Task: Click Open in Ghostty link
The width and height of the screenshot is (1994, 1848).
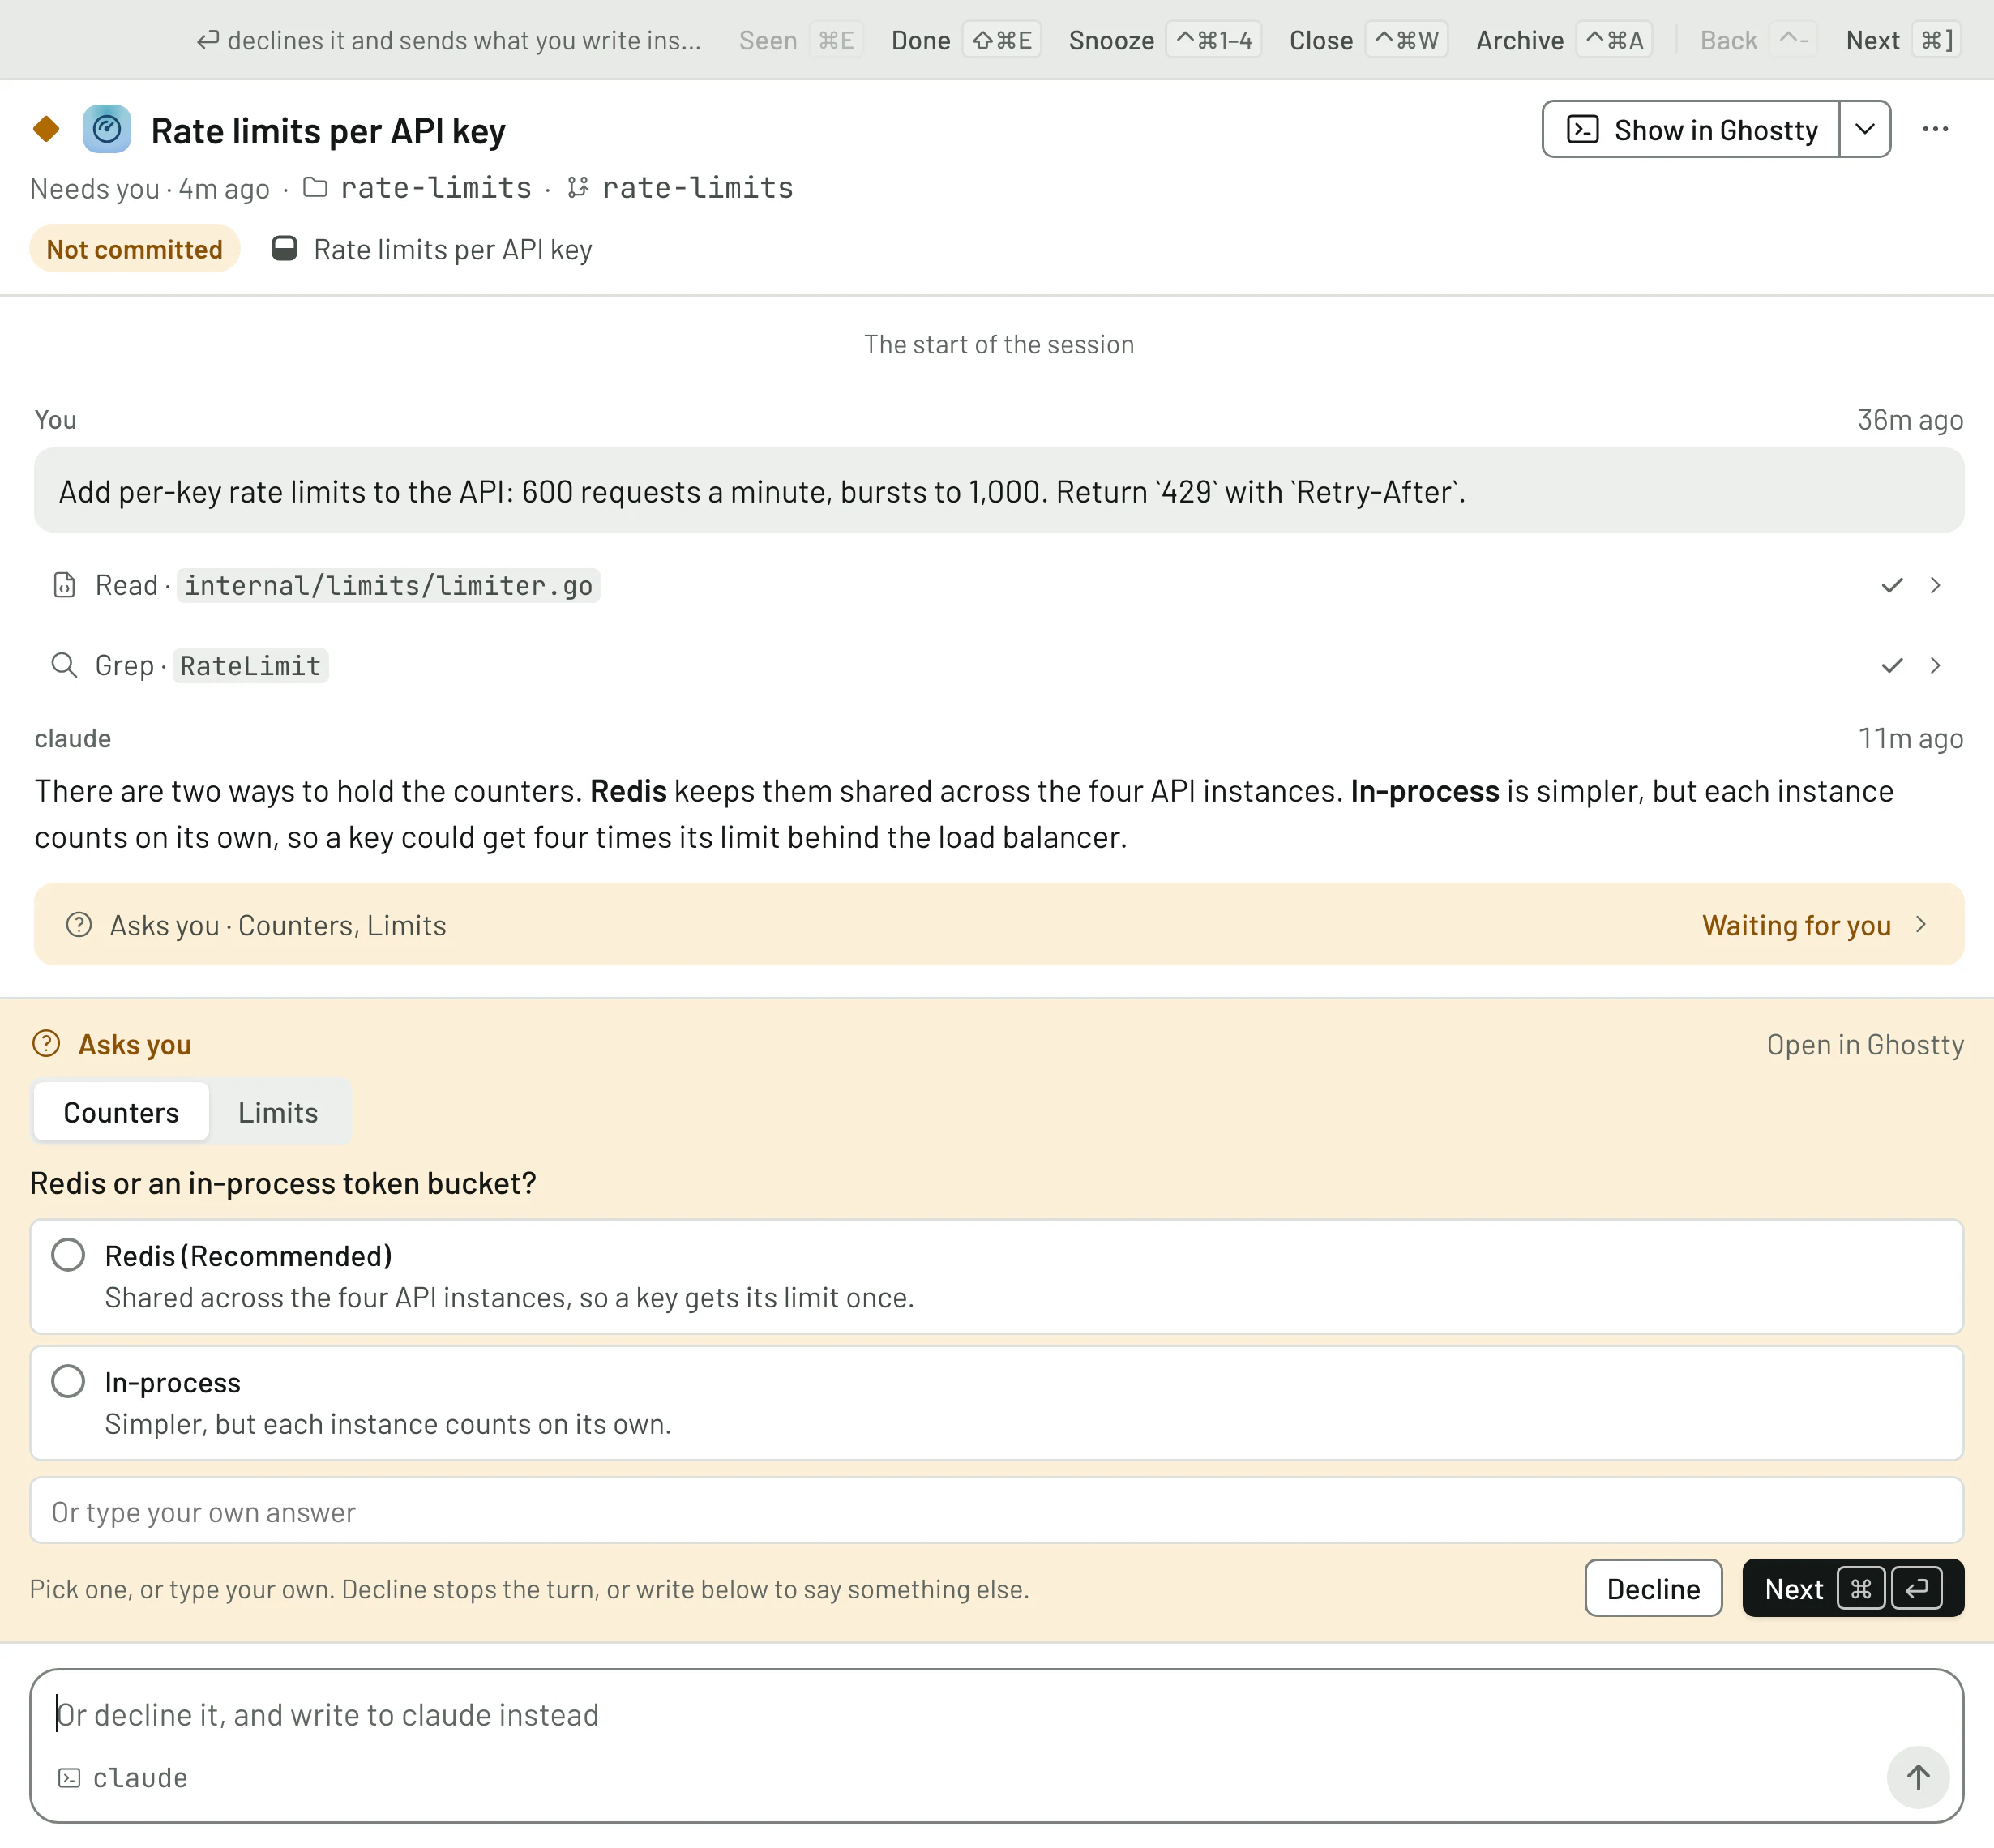Action: 1865,1044
